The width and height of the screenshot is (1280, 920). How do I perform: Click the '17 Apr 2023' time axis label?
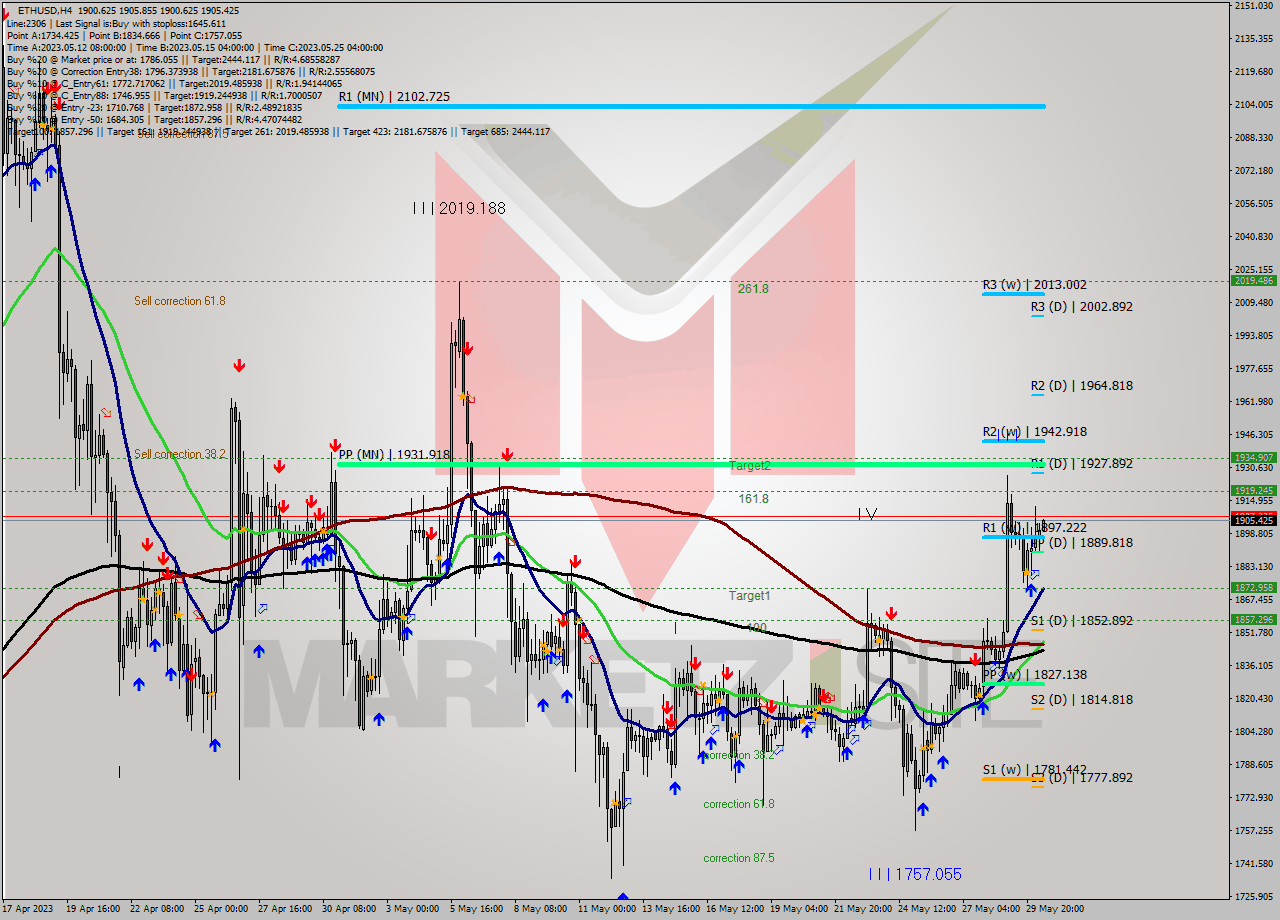pyautogui.click(x=29, y=909)
